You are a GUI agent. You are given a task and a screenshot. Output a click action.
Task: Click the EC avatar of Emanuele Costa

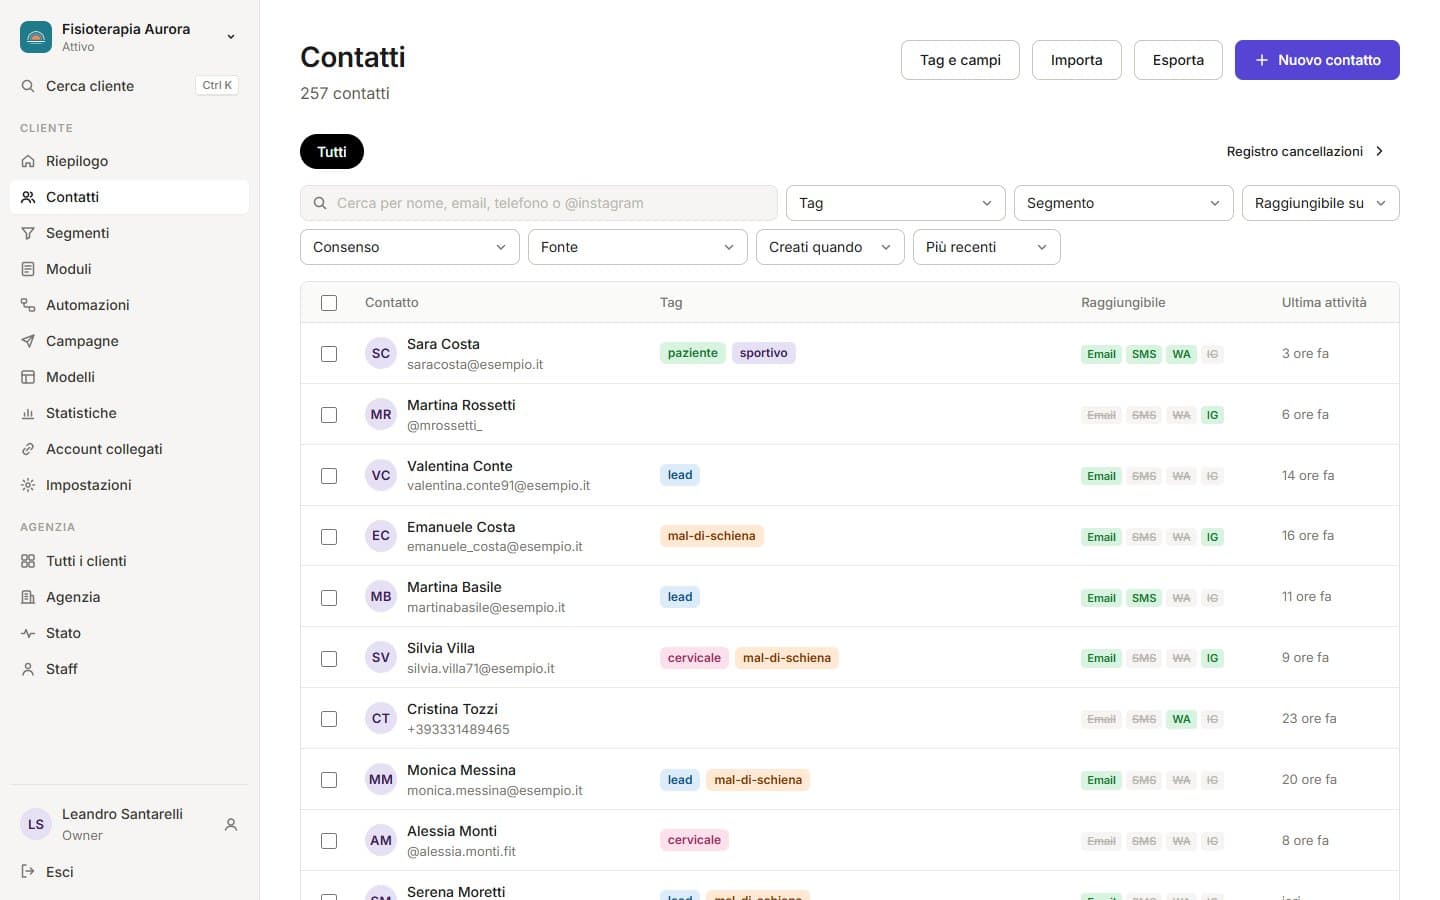click(x=381, y=536)
